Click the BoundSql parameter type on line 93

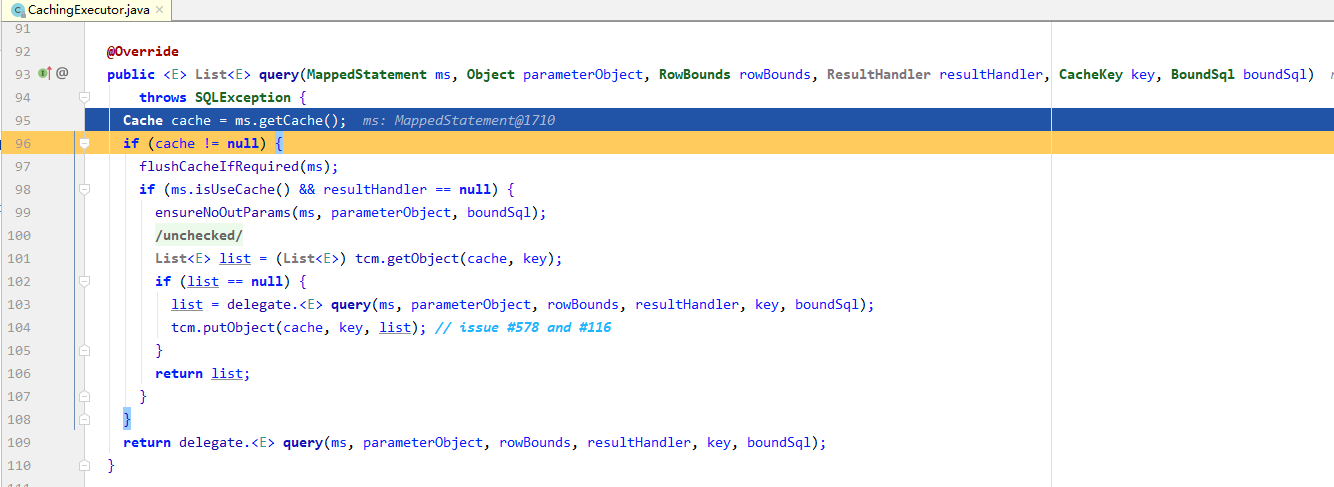point(1203,74)
